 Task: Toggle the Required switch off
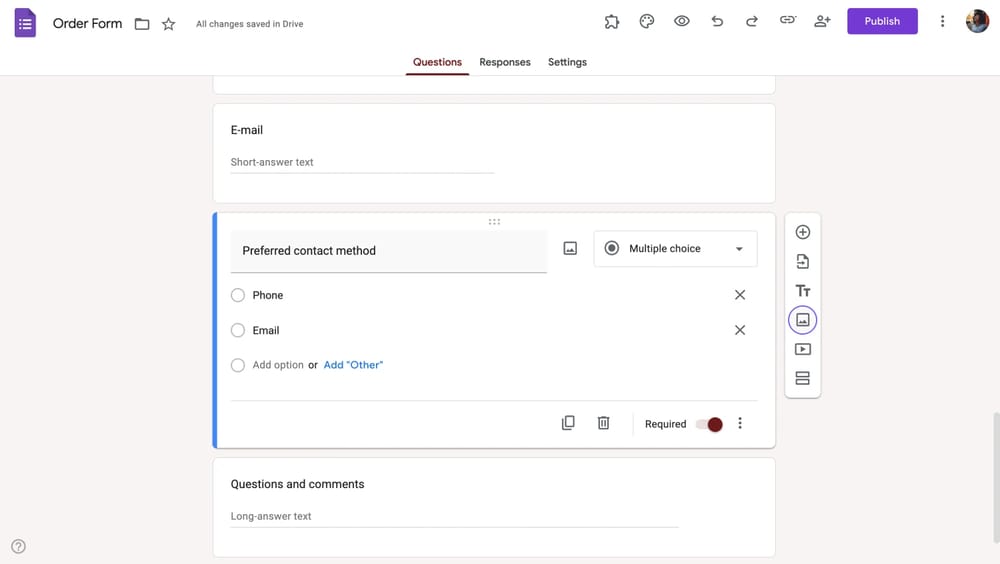[x=709, y=424]
